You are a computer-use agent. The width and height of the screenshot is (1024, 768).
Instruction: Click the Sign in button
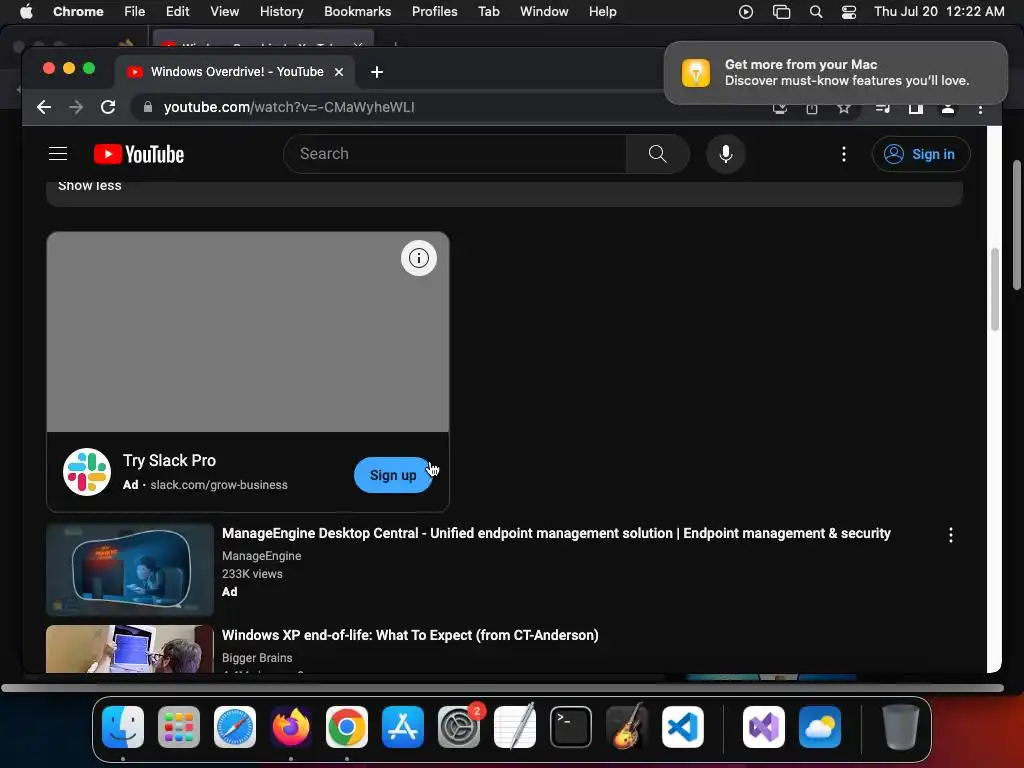(x=921, y=154)
